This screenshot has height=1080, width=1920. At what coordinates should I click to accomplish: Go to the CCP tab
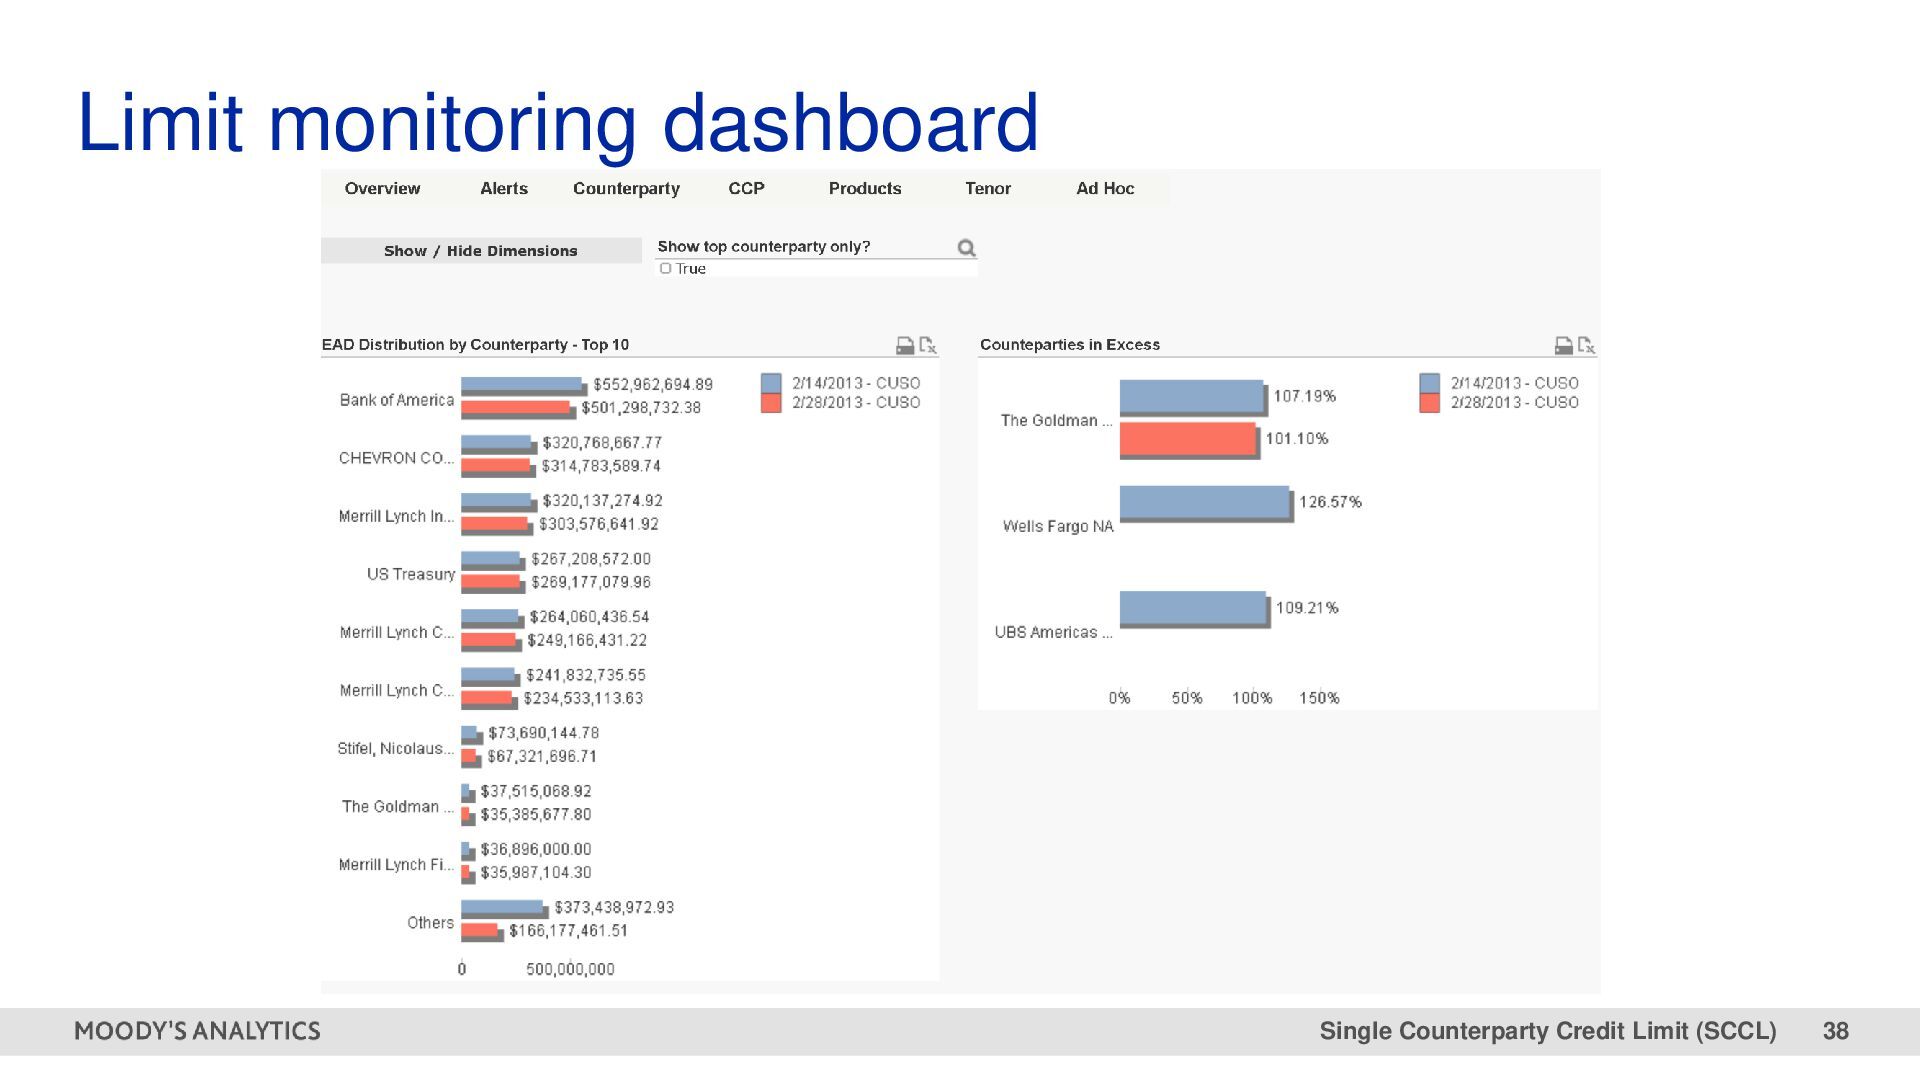click(x=746, y=188)
